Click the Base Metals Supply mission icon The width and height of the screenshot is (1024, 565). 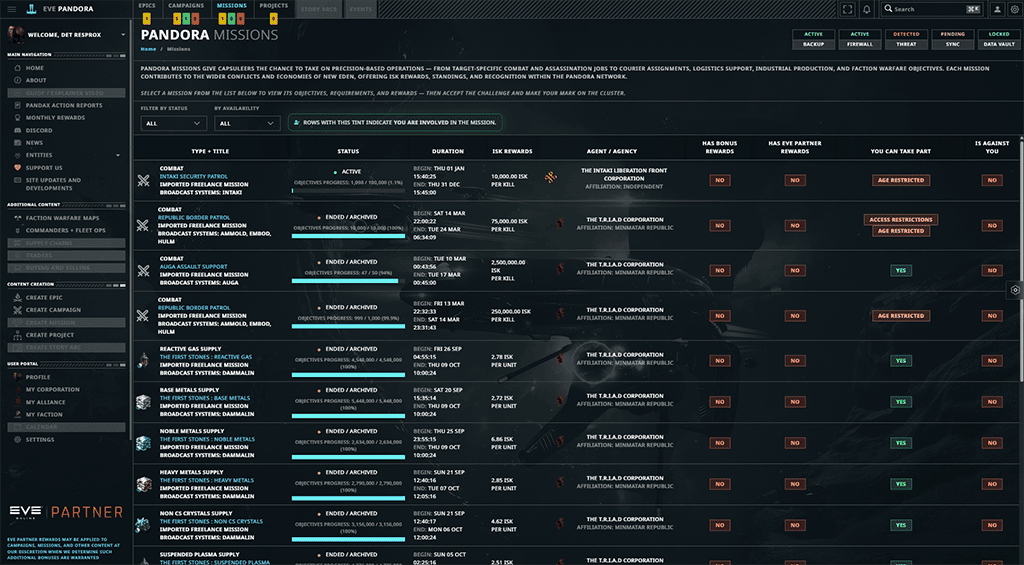point(143,402)
